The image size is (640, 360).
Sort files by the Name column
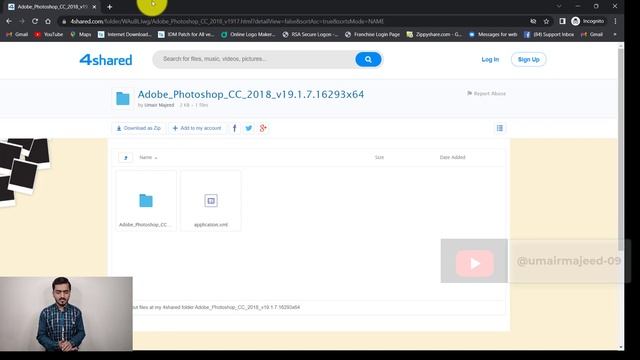click(x=148, y=157)
